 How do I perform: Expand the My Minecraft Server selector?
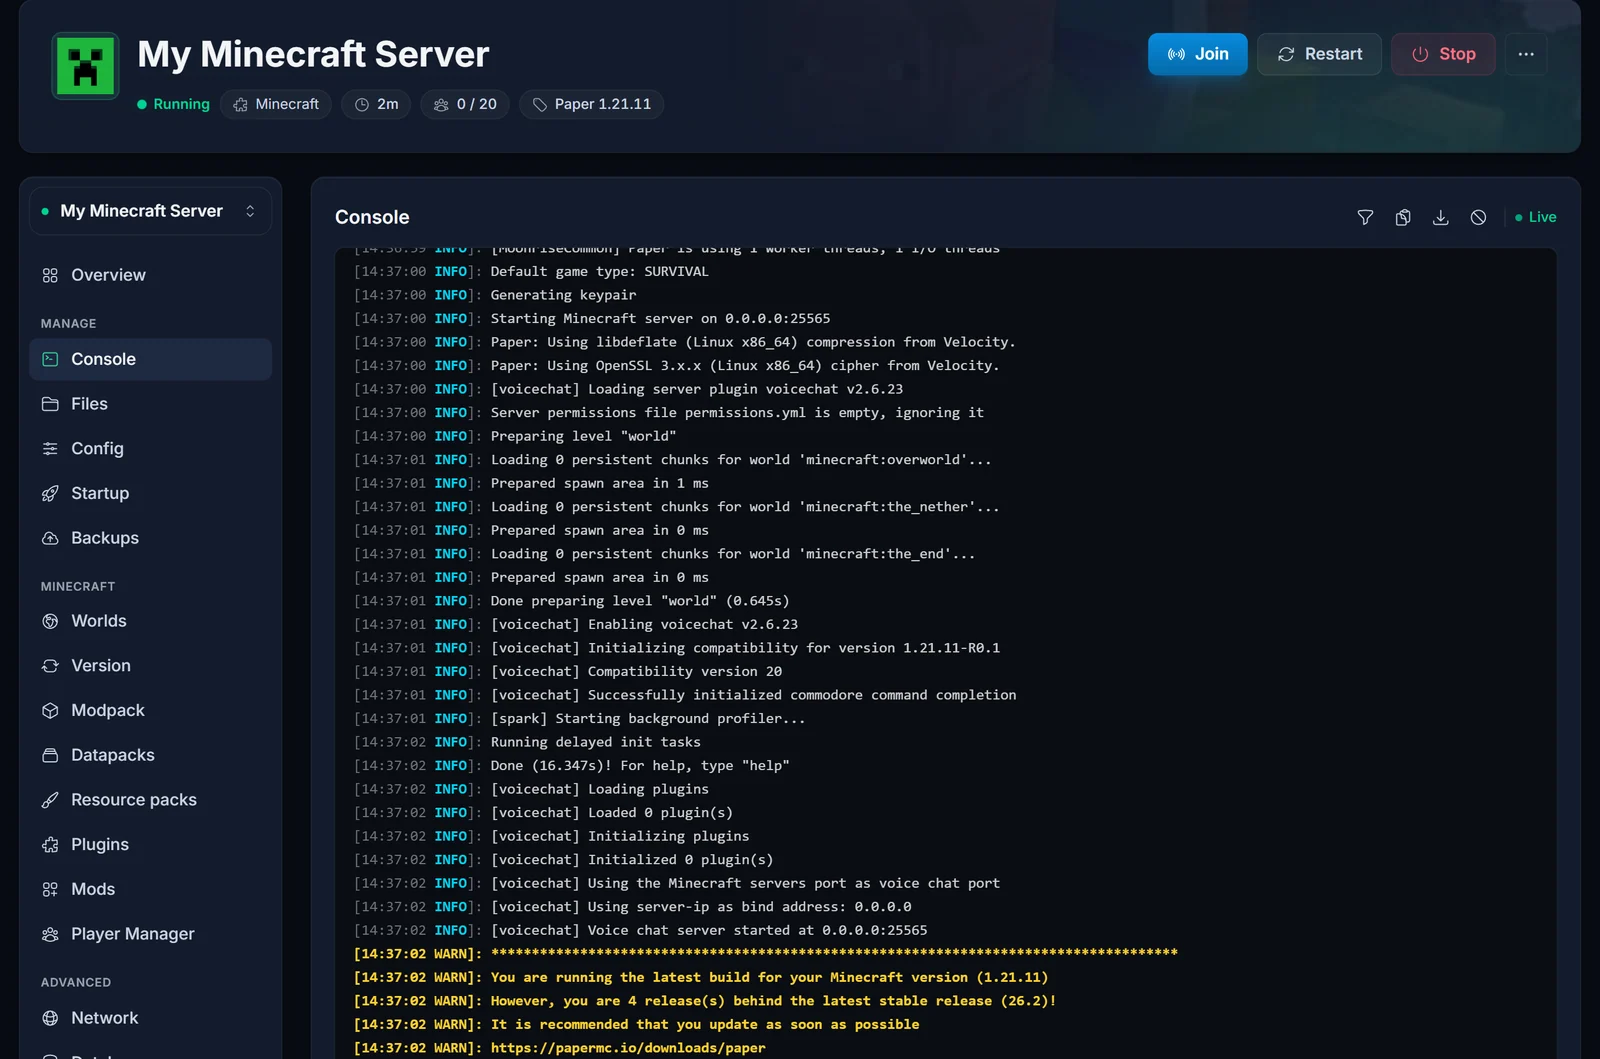pos(150,211)
